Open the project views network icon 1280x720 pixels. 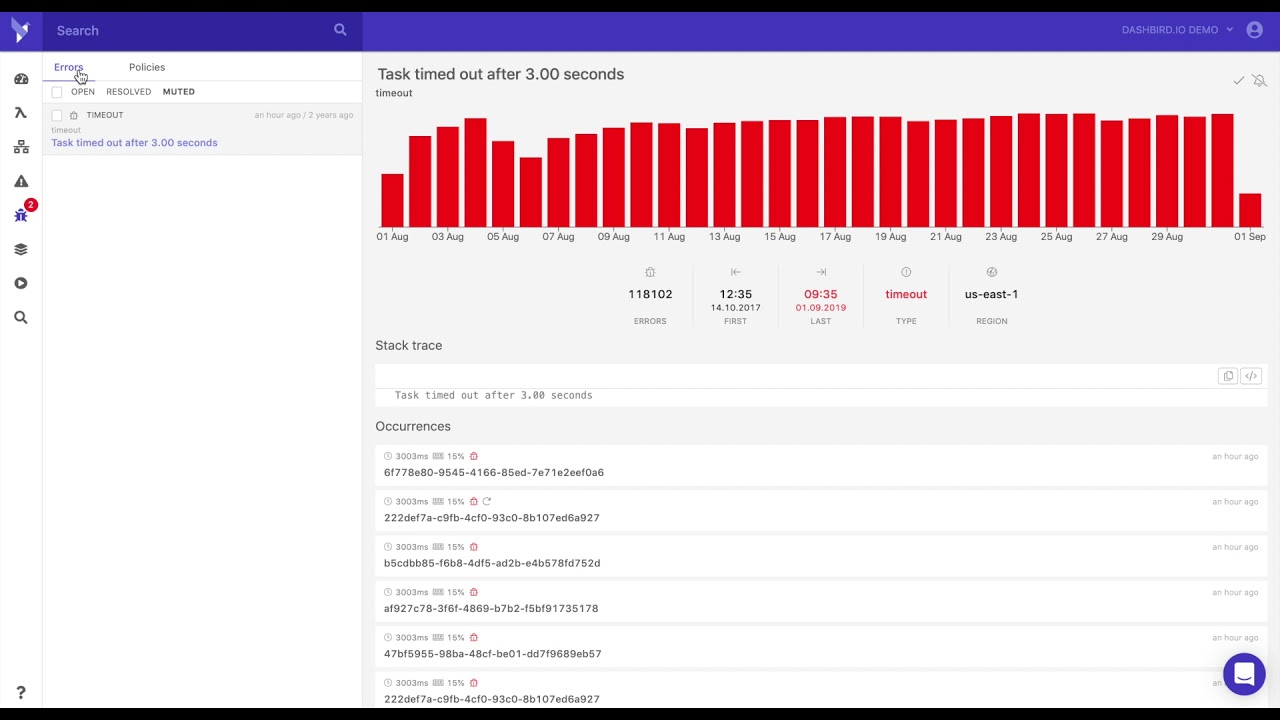tap(21, 147)
